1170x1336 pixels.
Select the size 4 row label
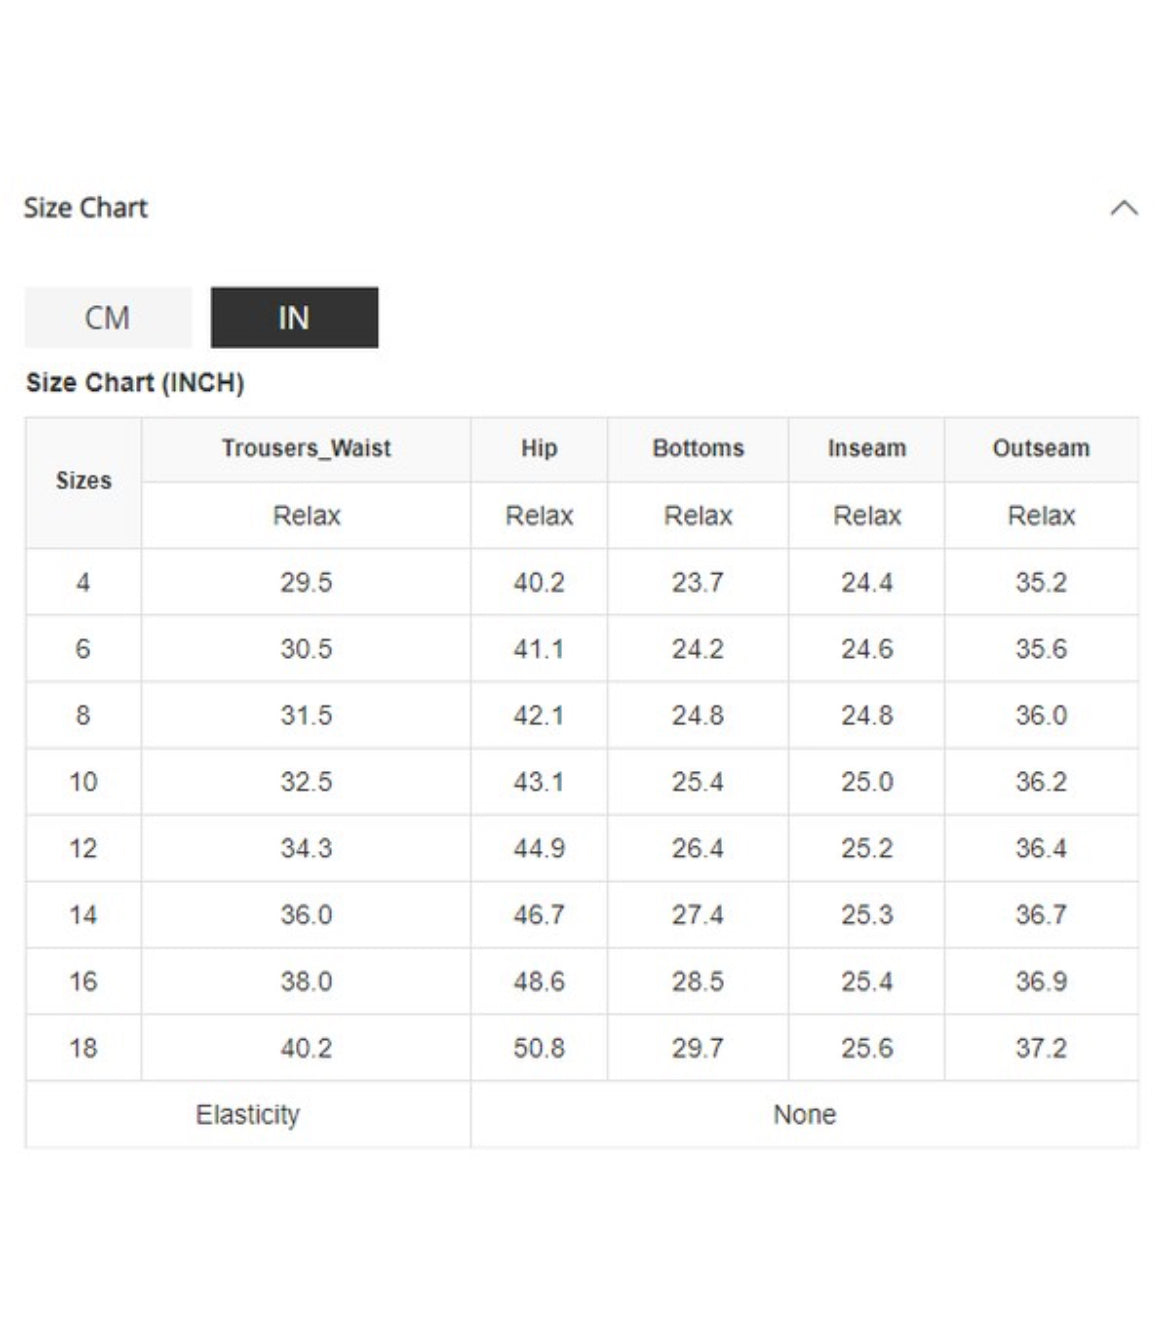[83, 582]
